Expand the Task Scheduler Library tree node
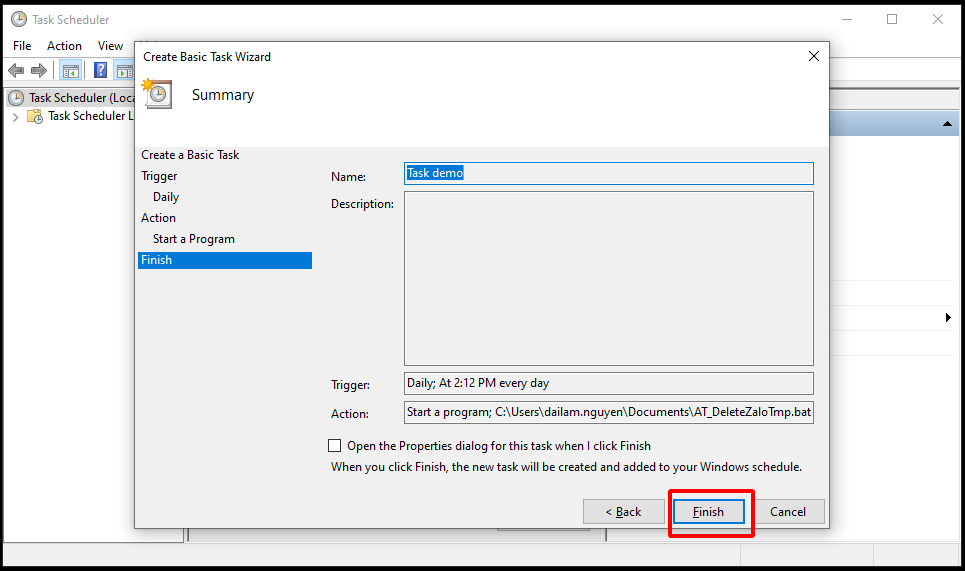 pos(15,116)
